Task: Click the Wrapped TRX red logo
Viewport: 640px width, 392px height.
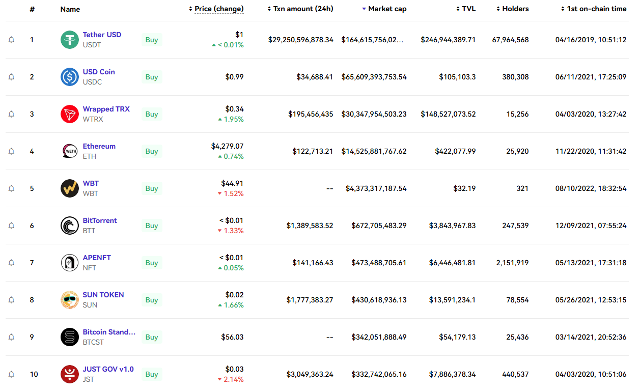Action: point(69,114)
